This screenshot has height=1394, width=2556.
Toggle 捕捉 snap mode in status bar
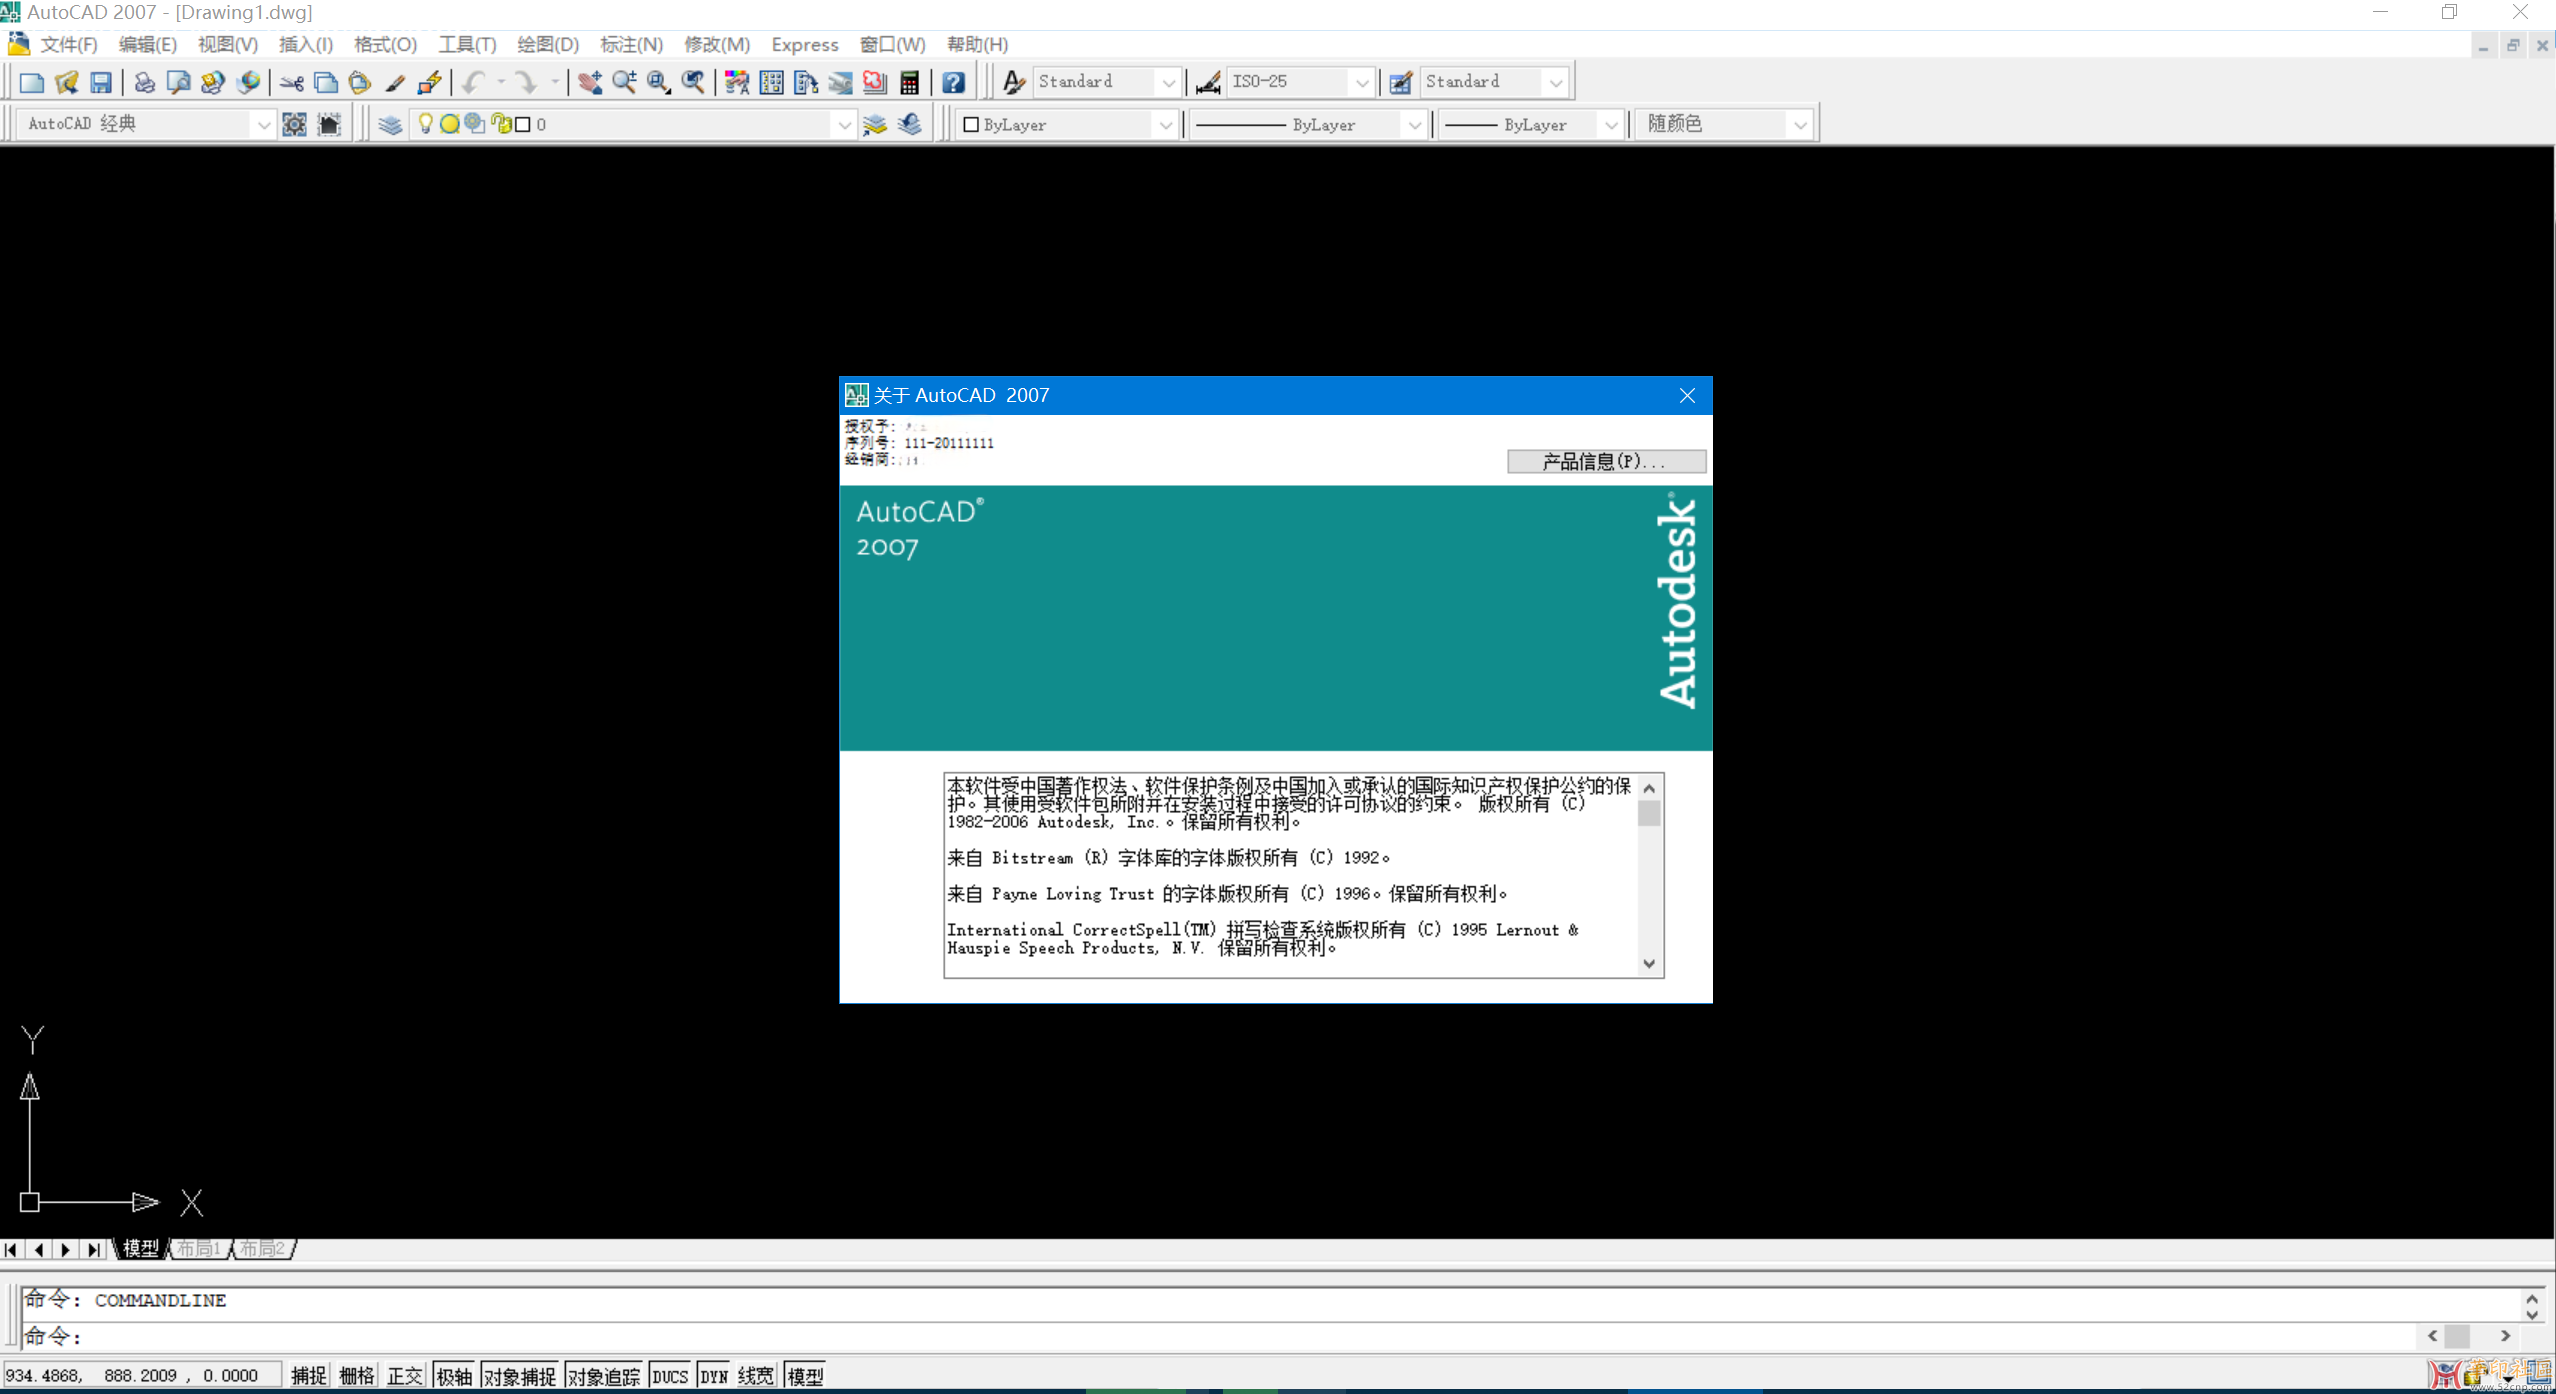point(309,1376)
